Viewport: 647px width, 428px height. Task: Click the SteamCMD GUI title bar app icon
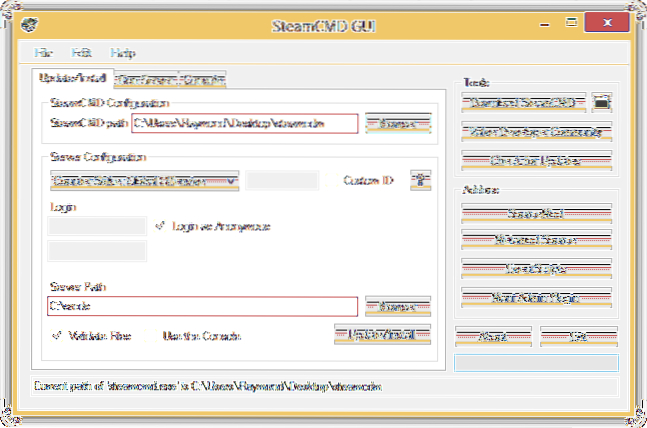pyautogui.click(x=29, y=25)
